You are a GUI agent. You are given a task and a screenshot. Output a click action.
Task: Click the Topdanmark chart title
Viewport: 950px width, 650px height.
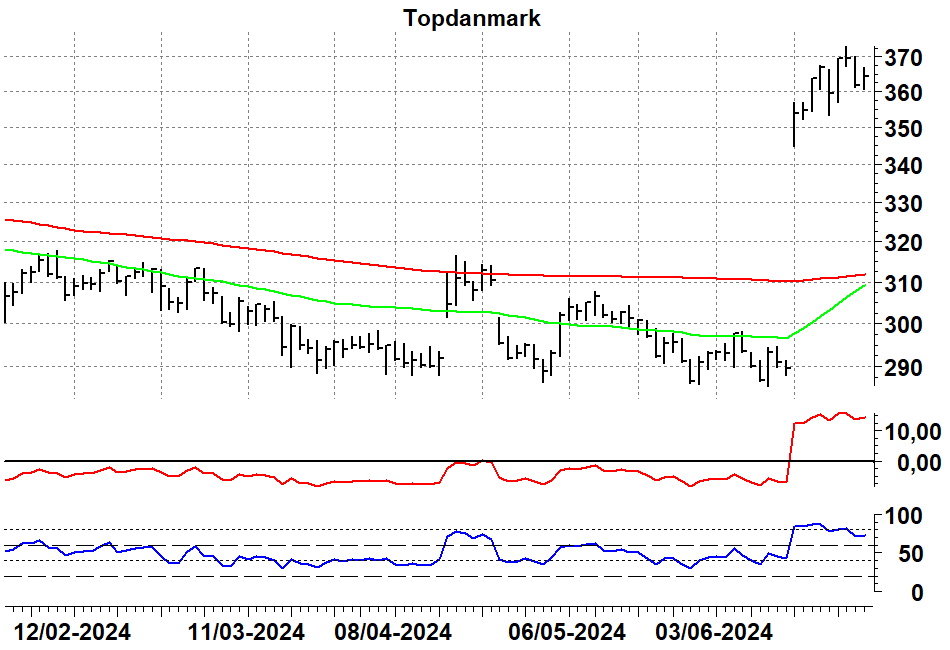pos(472,18)
